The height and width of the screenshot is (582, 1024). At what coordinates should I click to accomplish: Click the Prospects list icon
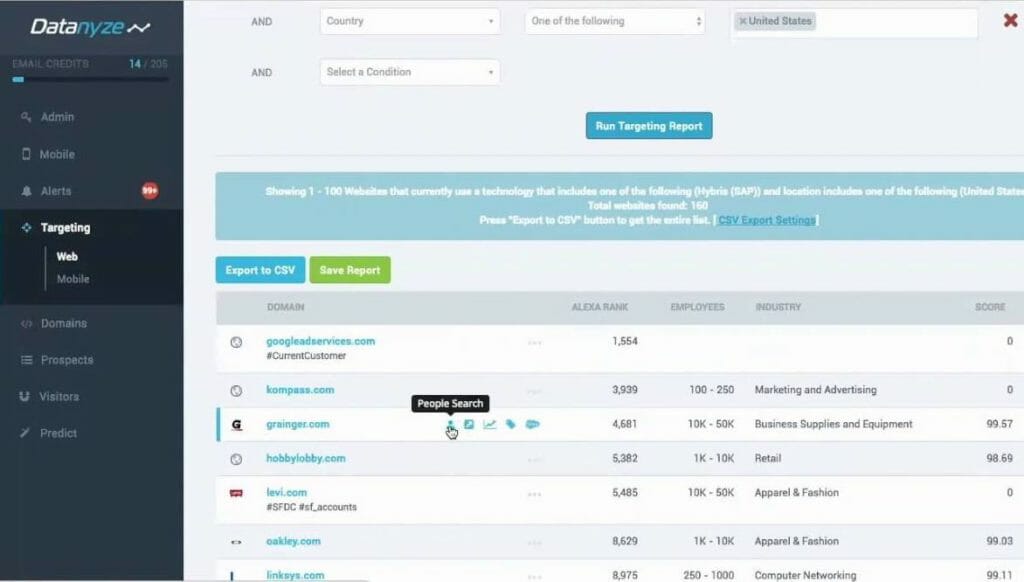pos(26,360)
